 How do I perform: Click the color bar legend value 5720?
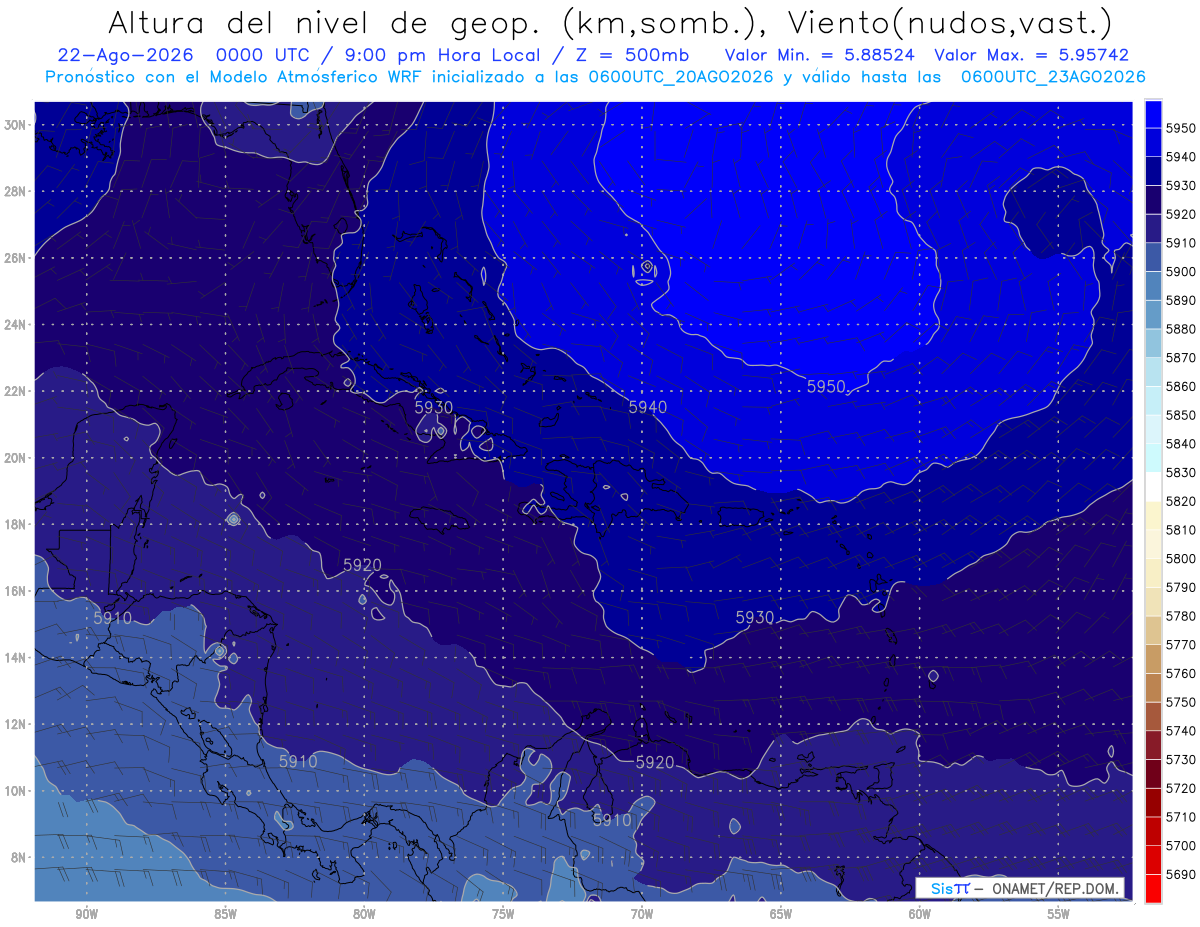point(1181,788)
